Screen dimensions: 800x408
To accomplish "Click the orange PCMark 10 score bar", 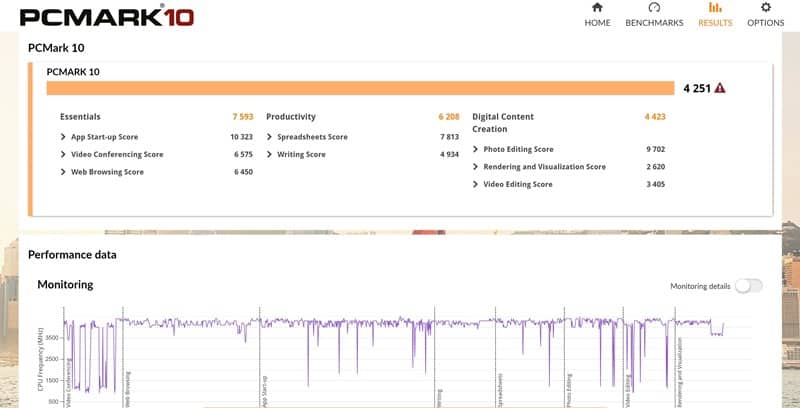I will point(360,88).
